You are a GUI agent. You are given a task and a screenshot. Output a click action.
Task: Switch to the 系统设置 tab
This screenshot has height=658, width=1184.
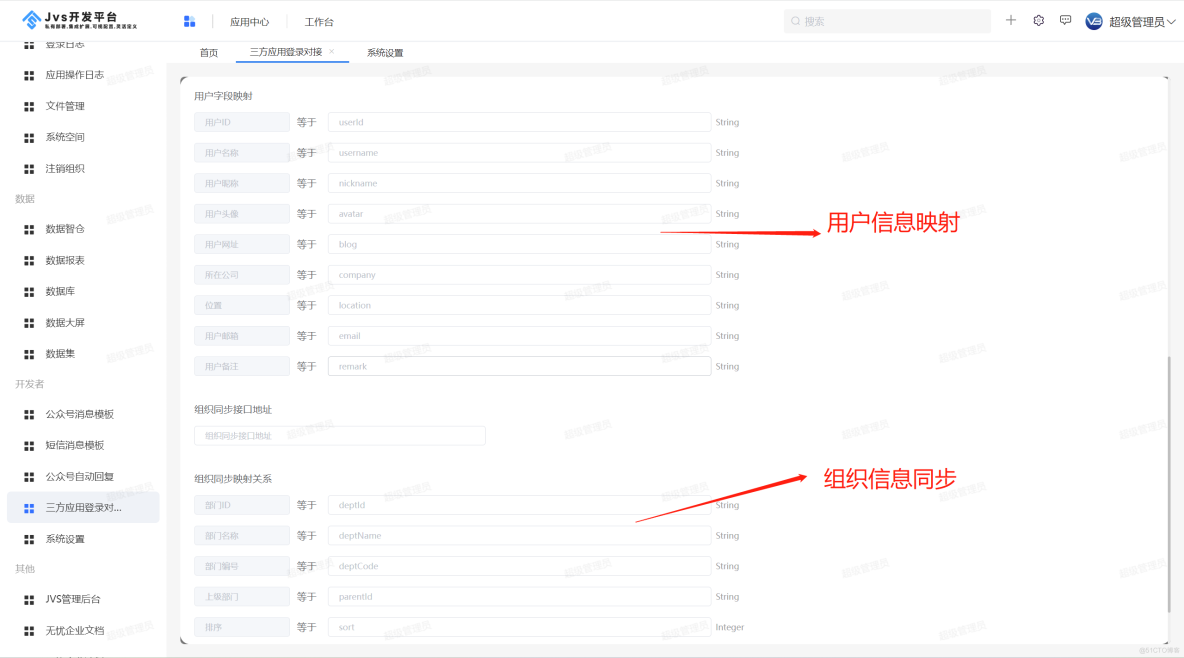[385, 52]
